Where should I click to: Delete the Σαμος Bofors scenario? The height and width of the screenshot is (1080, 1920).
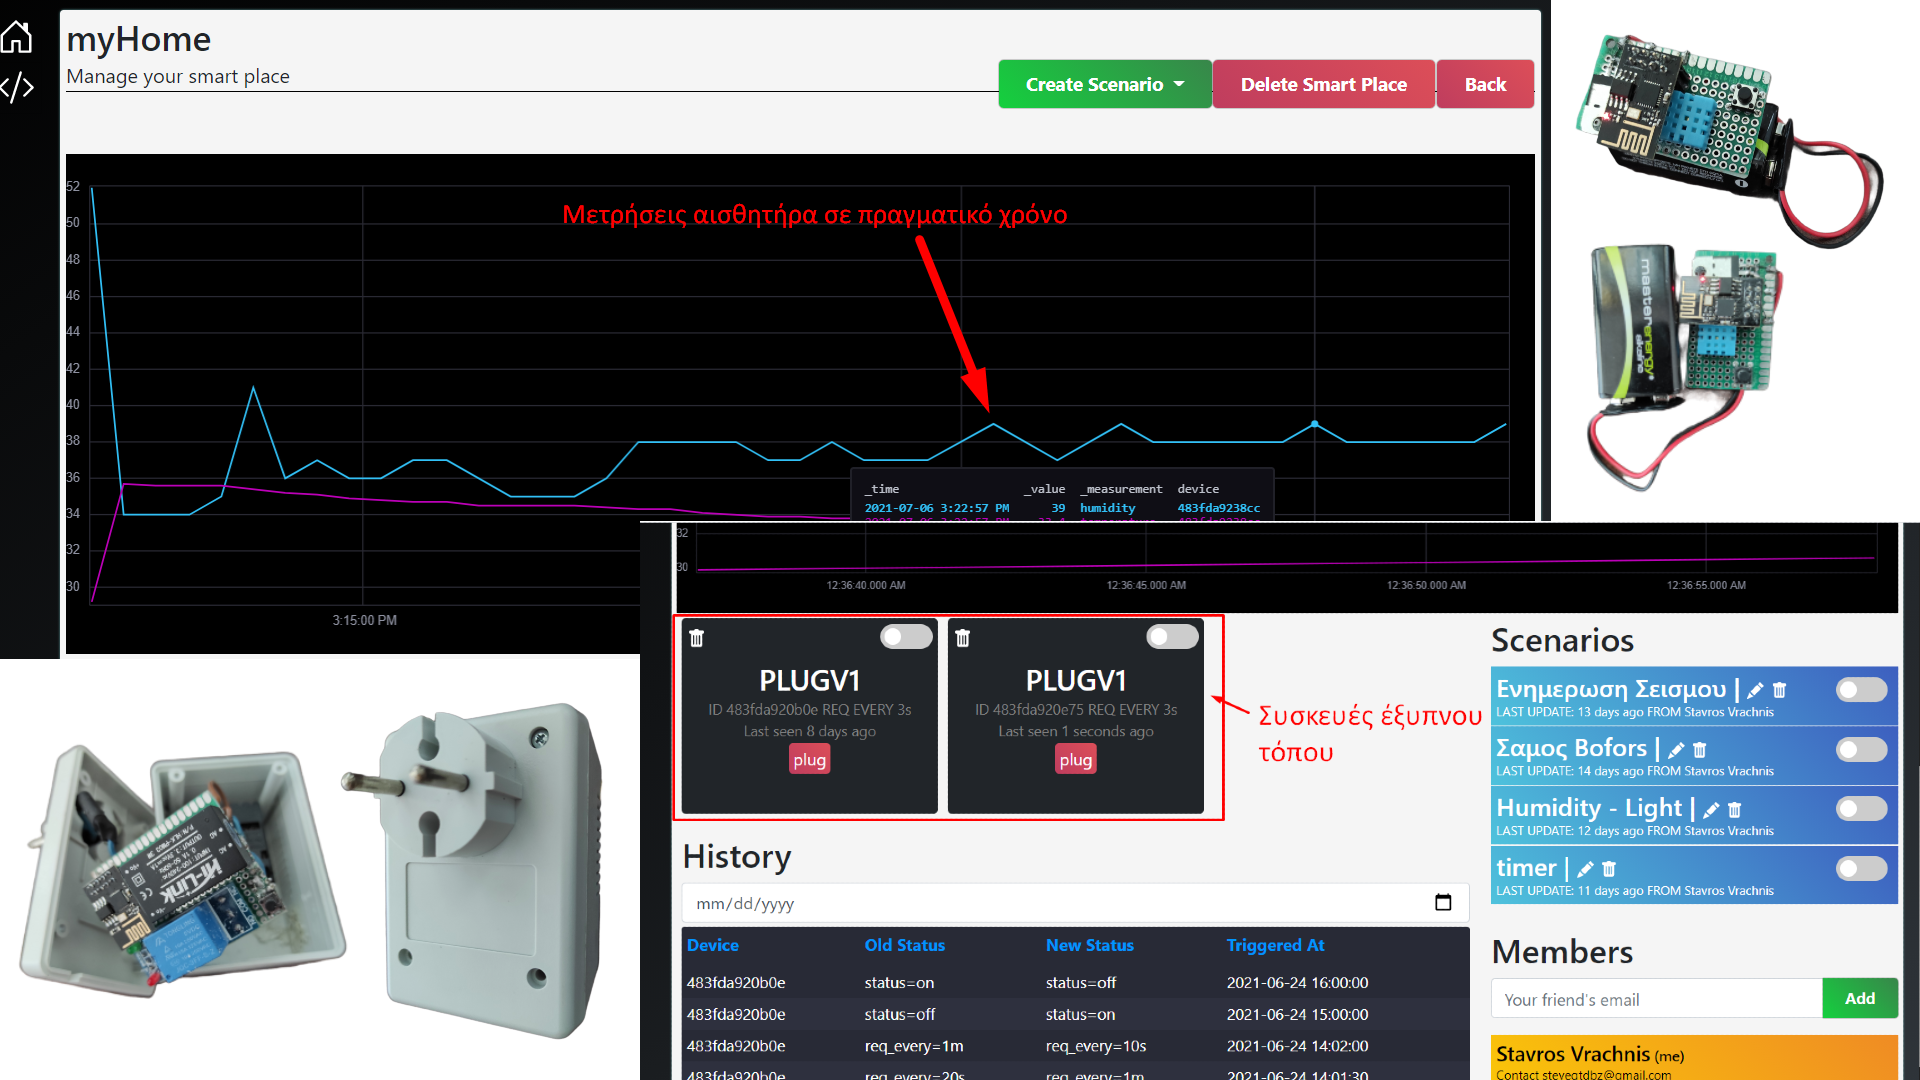click(x=1700, y=749)
